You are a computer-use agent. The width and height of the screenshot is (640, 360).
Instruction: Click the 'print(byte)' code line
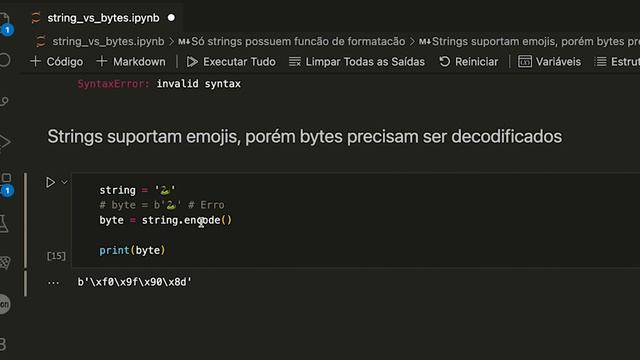coord(132,250)
